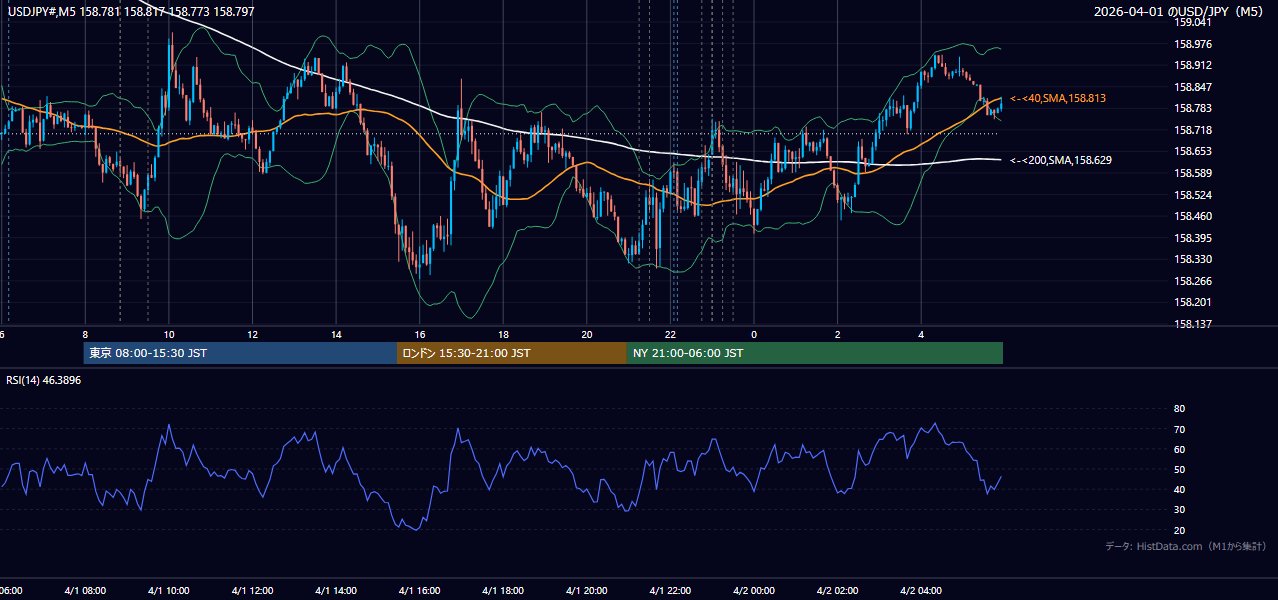The height and width of the screenshot is (600, 1278).
Task: Click the 4/2 04:00 time label
Action: 921,591
